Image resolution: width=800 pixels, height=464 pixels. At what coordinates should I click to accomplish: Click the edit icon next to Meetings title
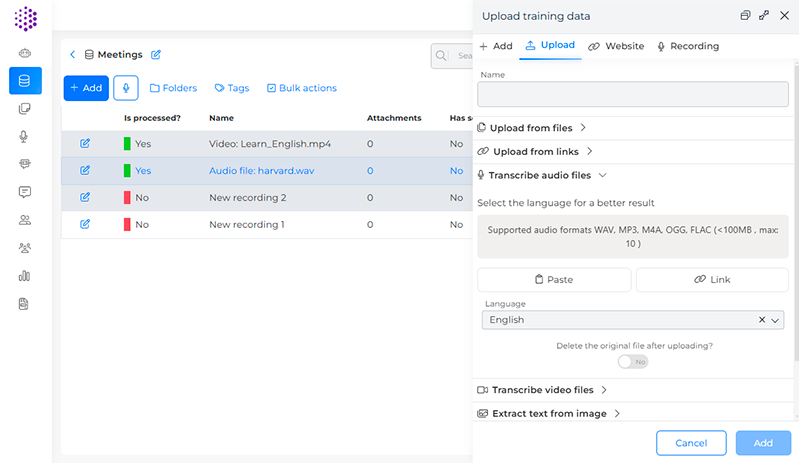[156, 54]
